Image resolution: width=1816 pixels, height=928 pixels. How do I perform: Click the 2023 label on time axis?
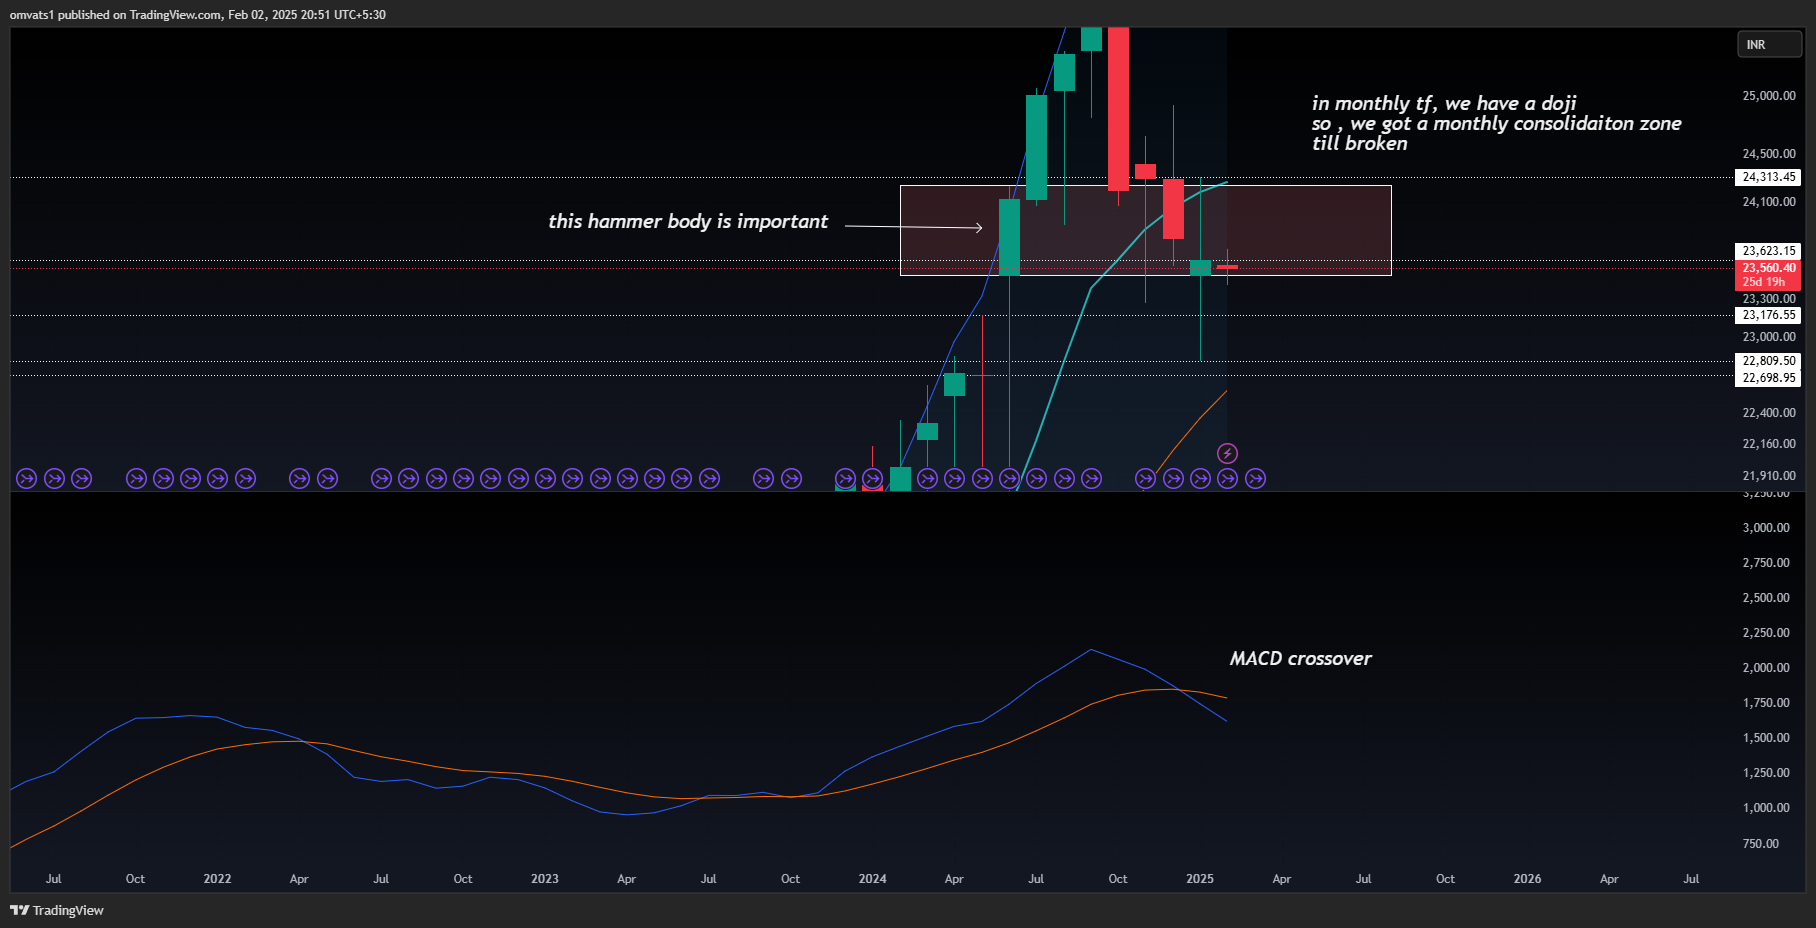click(x=545, y=879)
